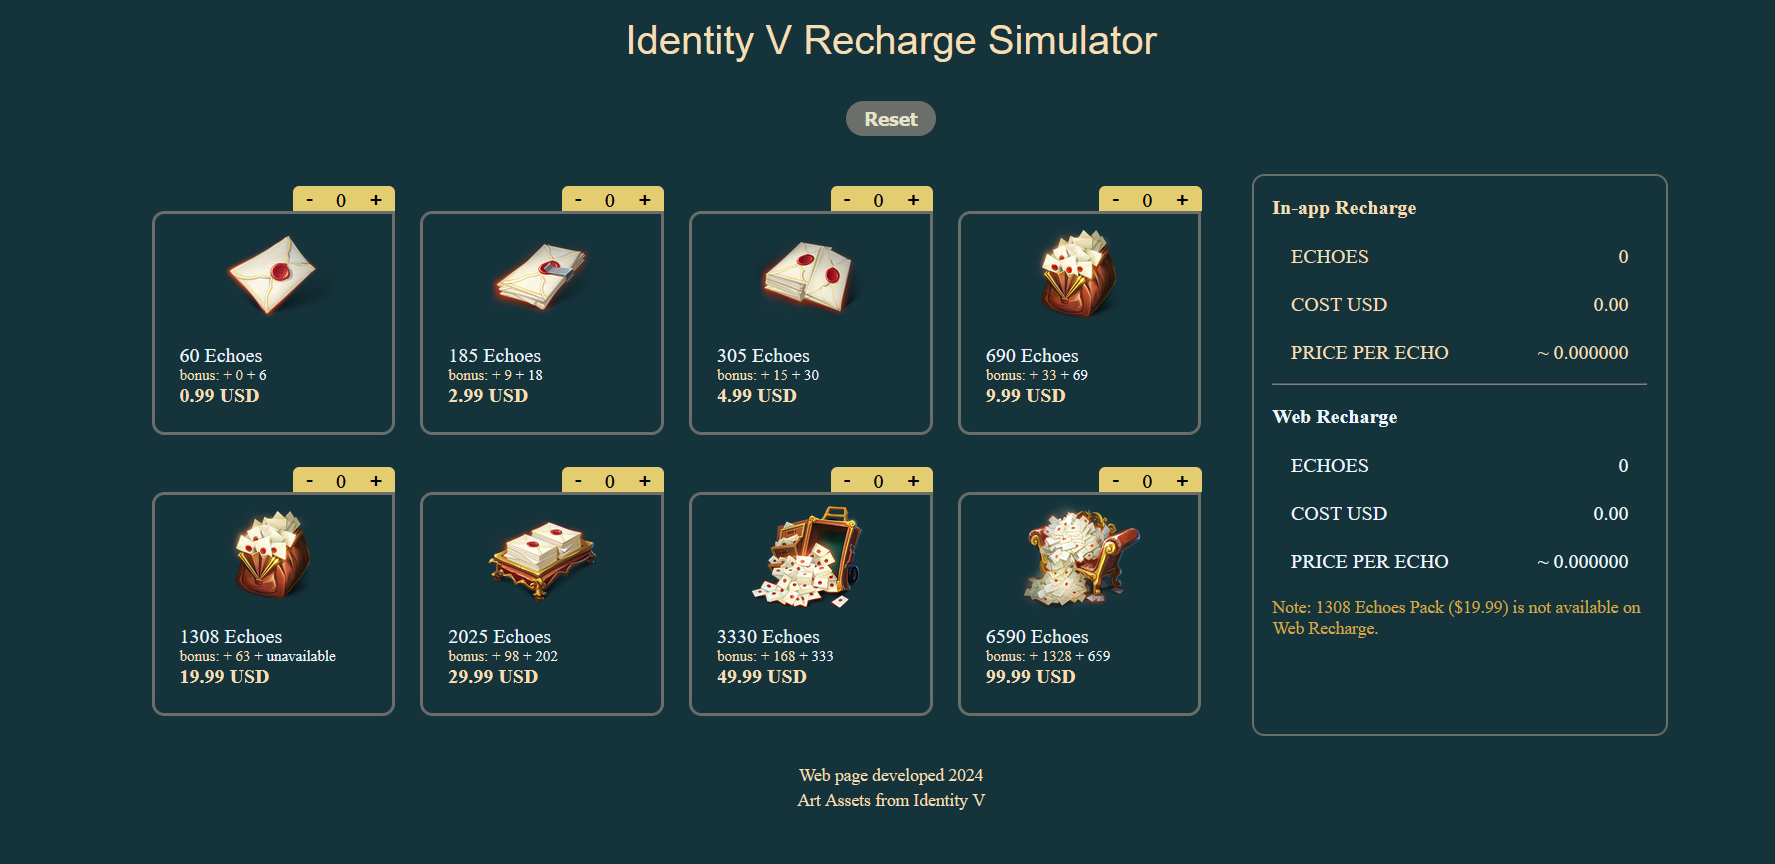Decrease quantity of 1308 Echoes pack
The width and height of the screenshot is (1775, 864).
click(x=310, y=481)
